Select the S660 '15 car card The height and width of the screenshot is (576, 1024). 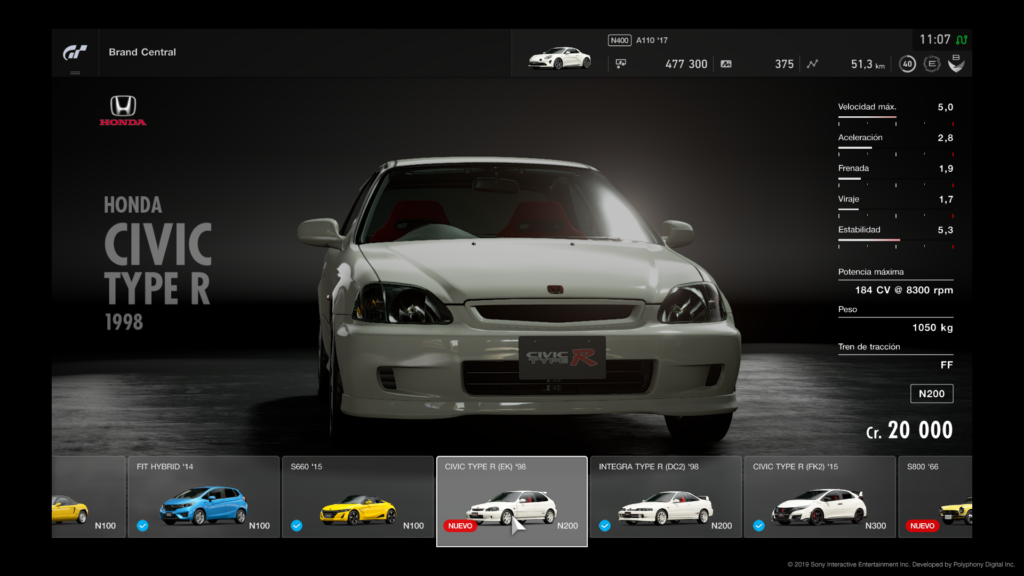click(358, 497)
